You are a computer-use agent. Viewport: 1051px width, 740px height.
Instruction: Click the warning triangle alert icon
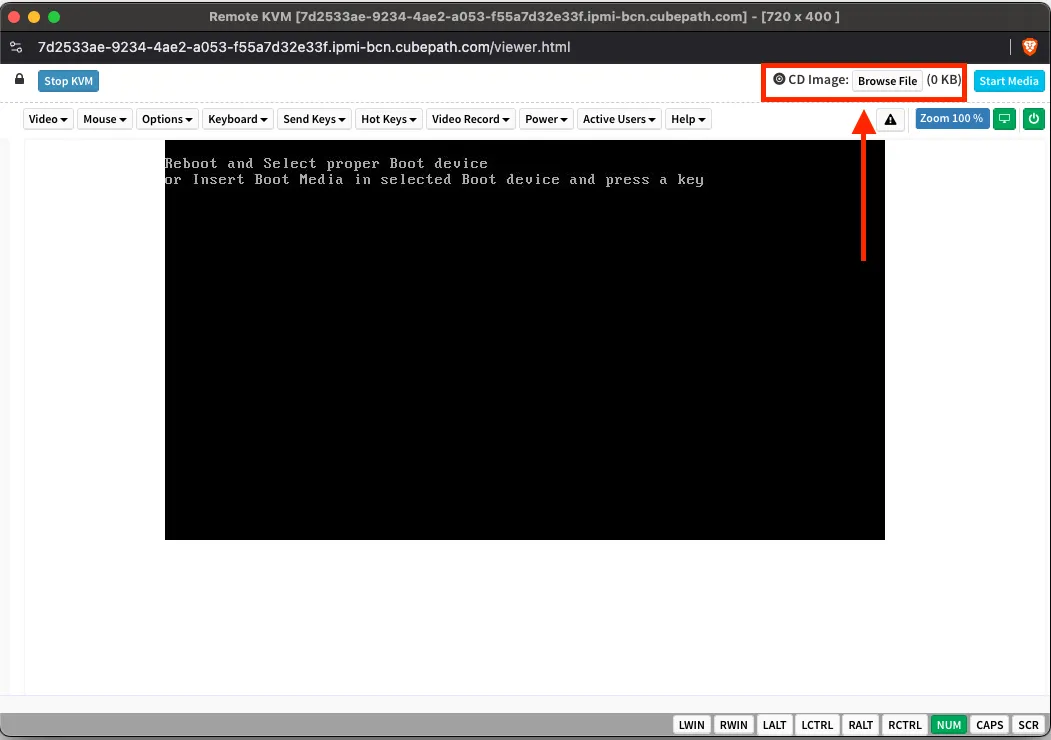891,119
